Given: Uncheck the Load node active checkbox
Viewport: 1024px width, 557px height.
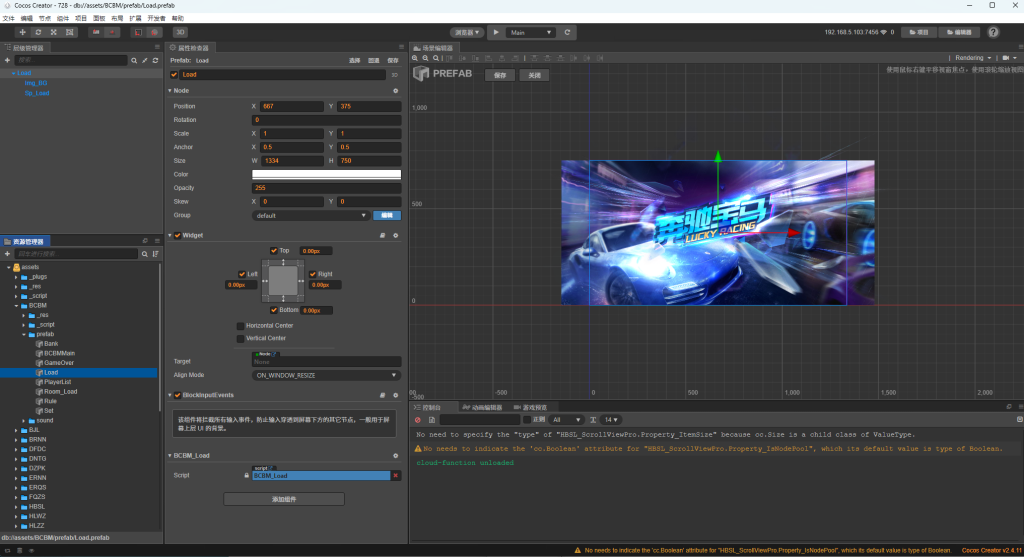Looking at the screenshot, I should 174,74.
